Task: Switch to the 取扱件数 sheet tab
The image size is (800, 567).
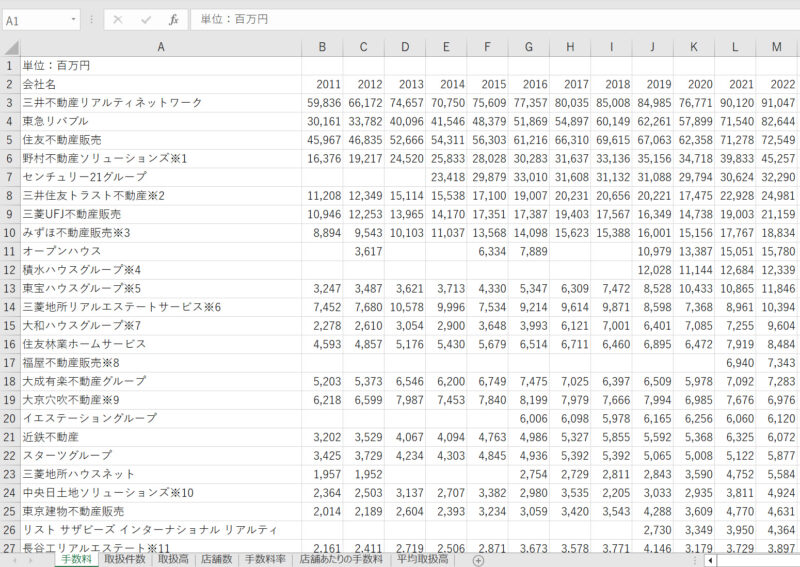Action: pos(127,560)
